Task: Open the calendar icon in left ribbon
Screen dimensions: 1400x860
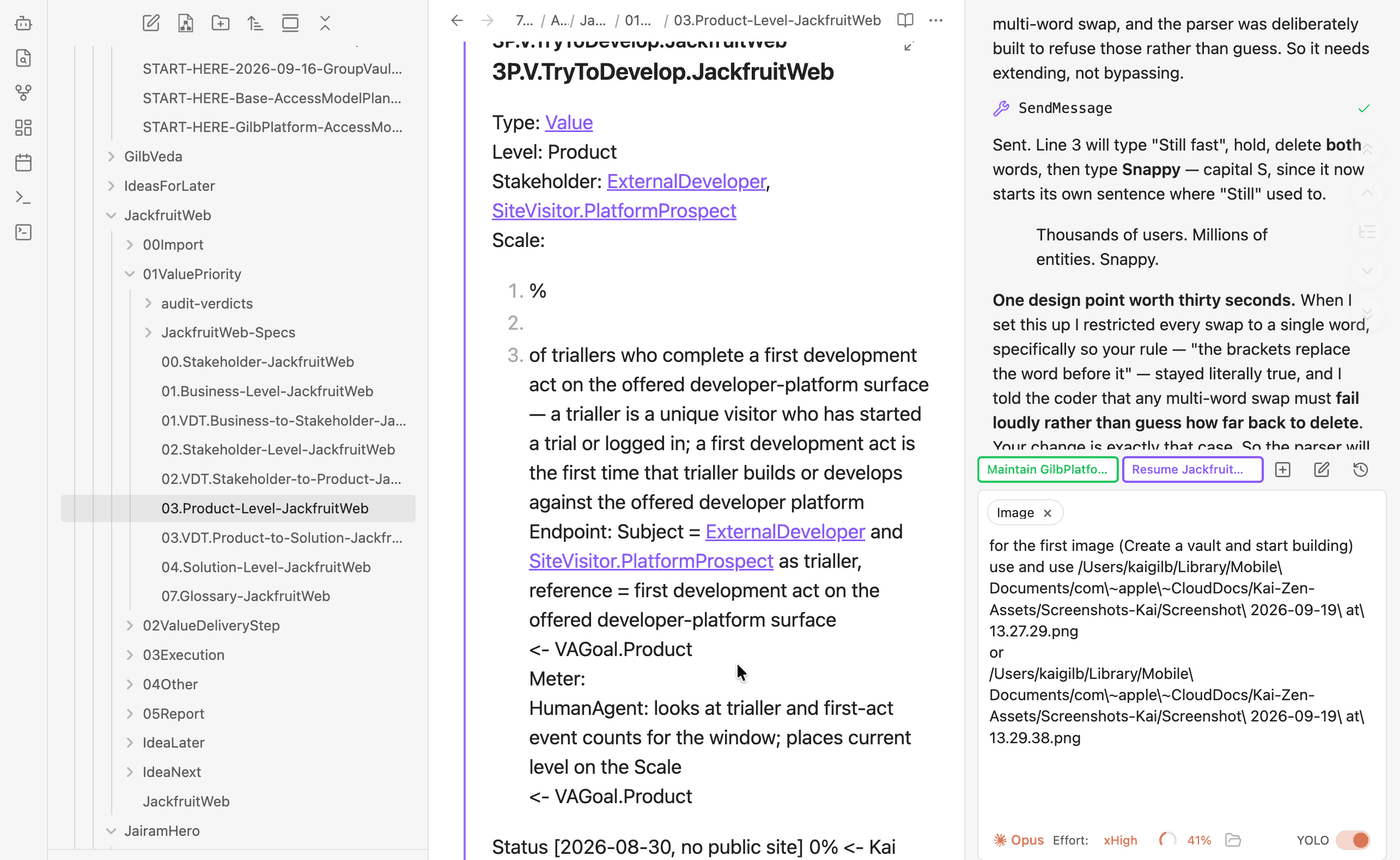Action: 24,162
